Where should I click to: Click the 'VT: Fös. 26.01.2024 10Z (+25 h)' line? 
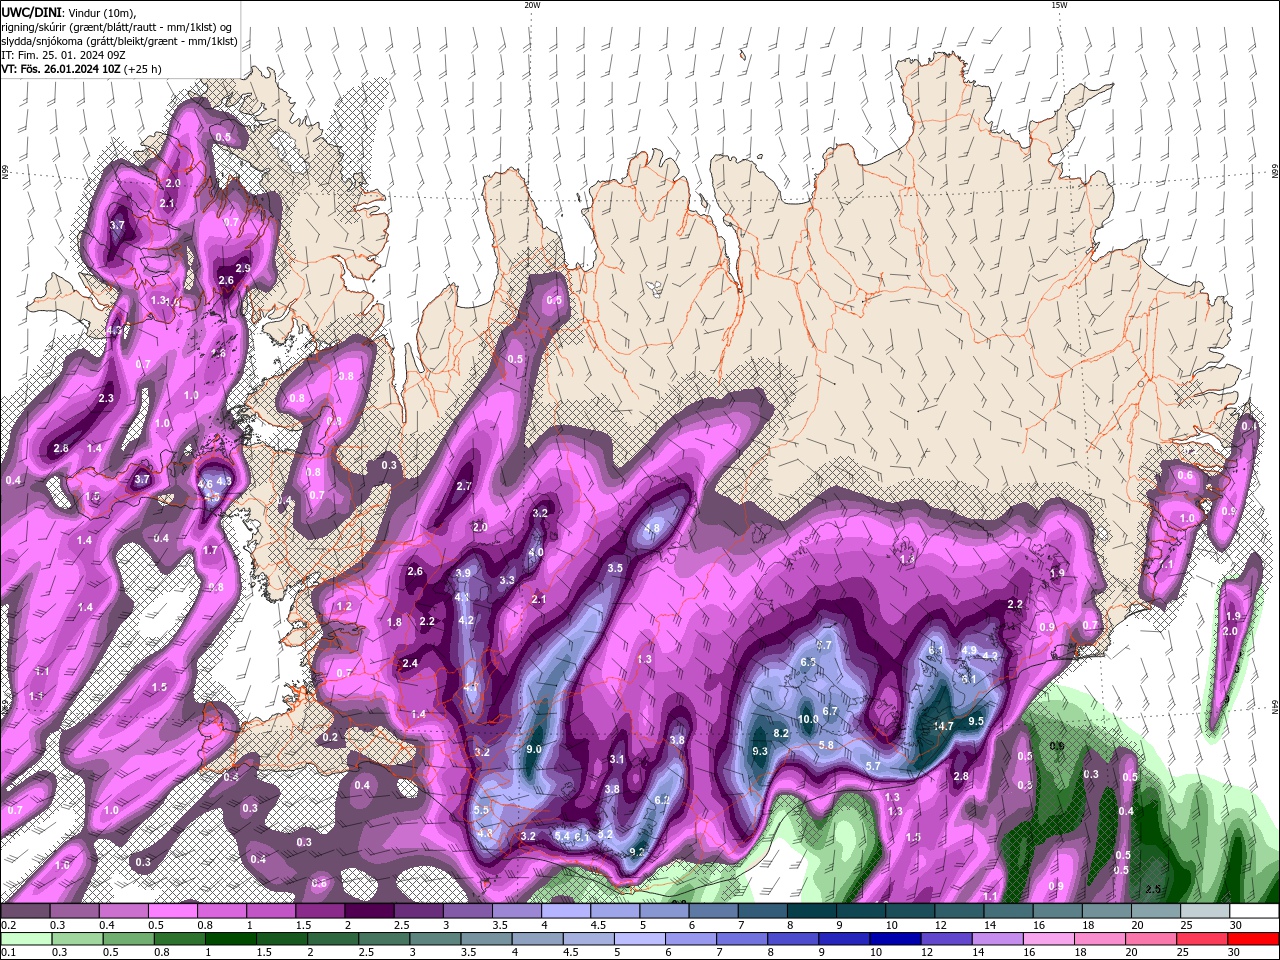(81, 69)
